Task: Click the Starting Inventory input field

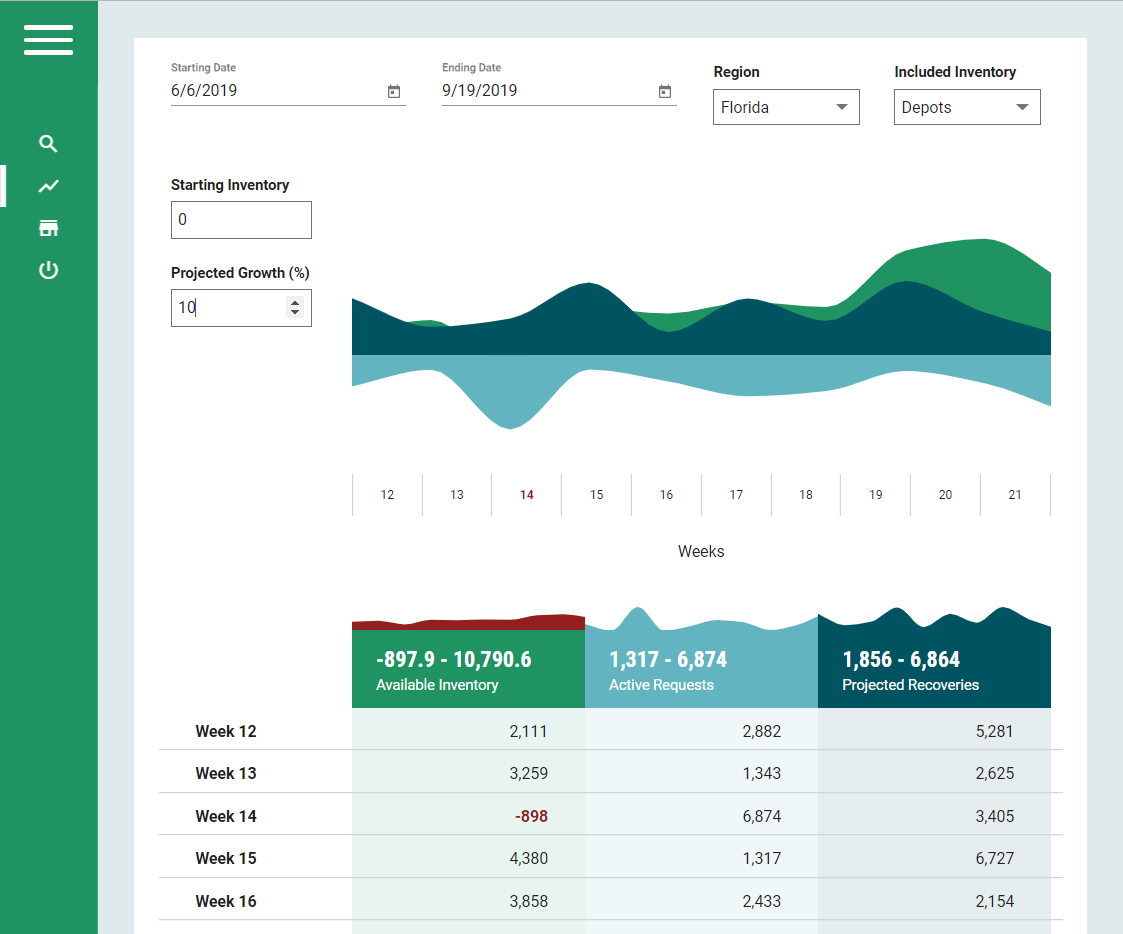Action: (241, 220)
